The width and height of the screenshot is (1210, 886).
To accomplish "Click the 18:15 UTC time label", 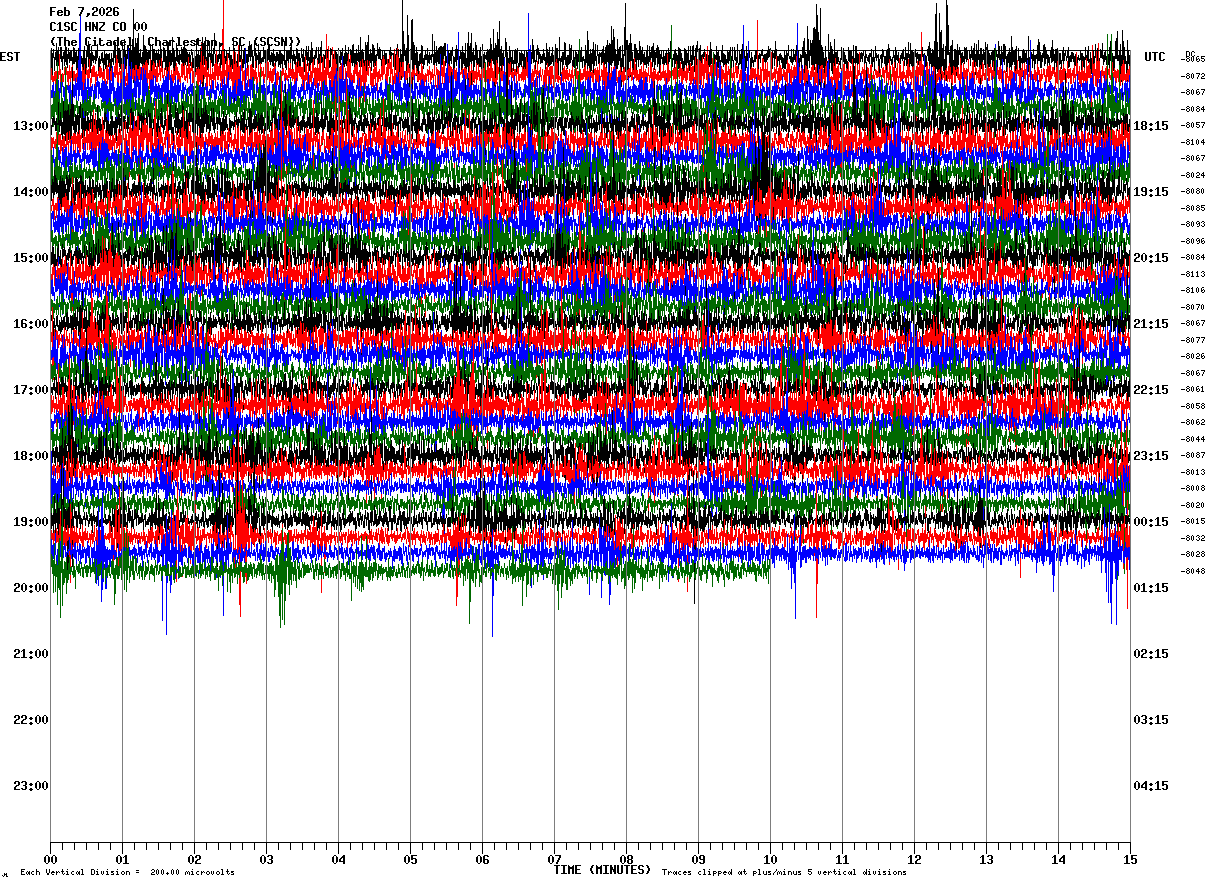I will (1151, 126).
